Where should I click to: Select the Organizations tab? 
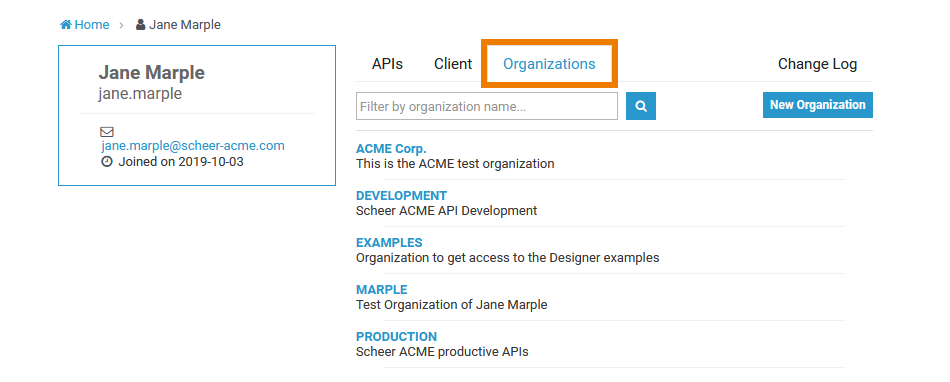(x=549, y=64)
